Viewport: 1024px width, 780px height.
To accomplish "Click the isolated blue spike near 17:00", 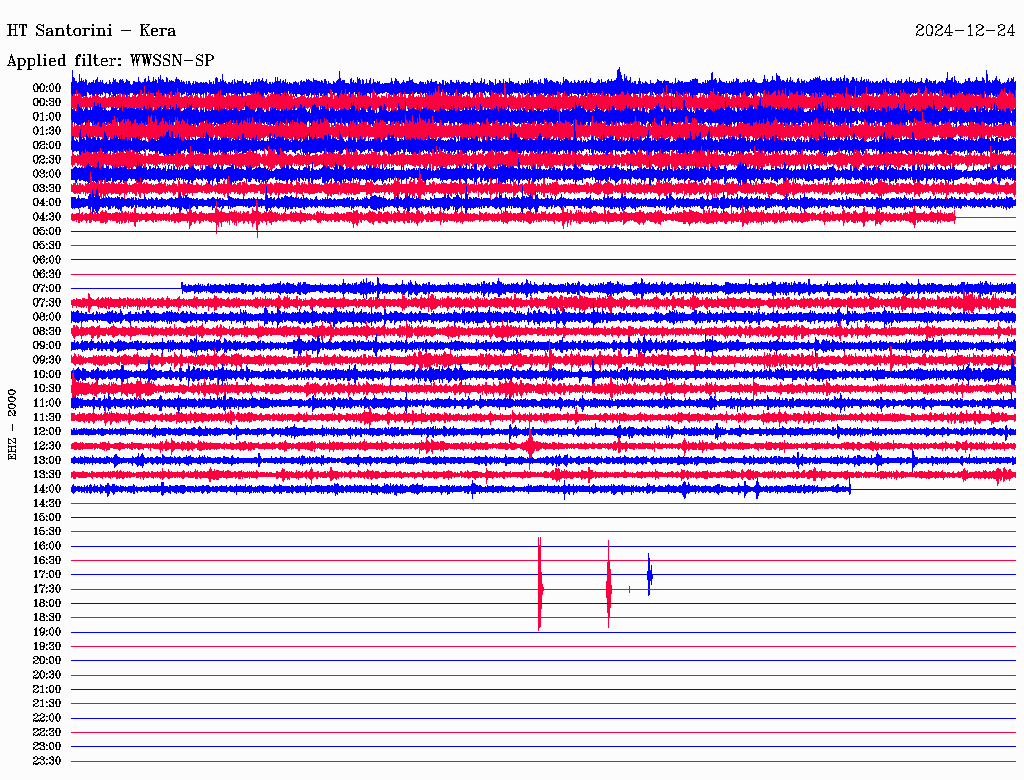I will tap(649, 574).
